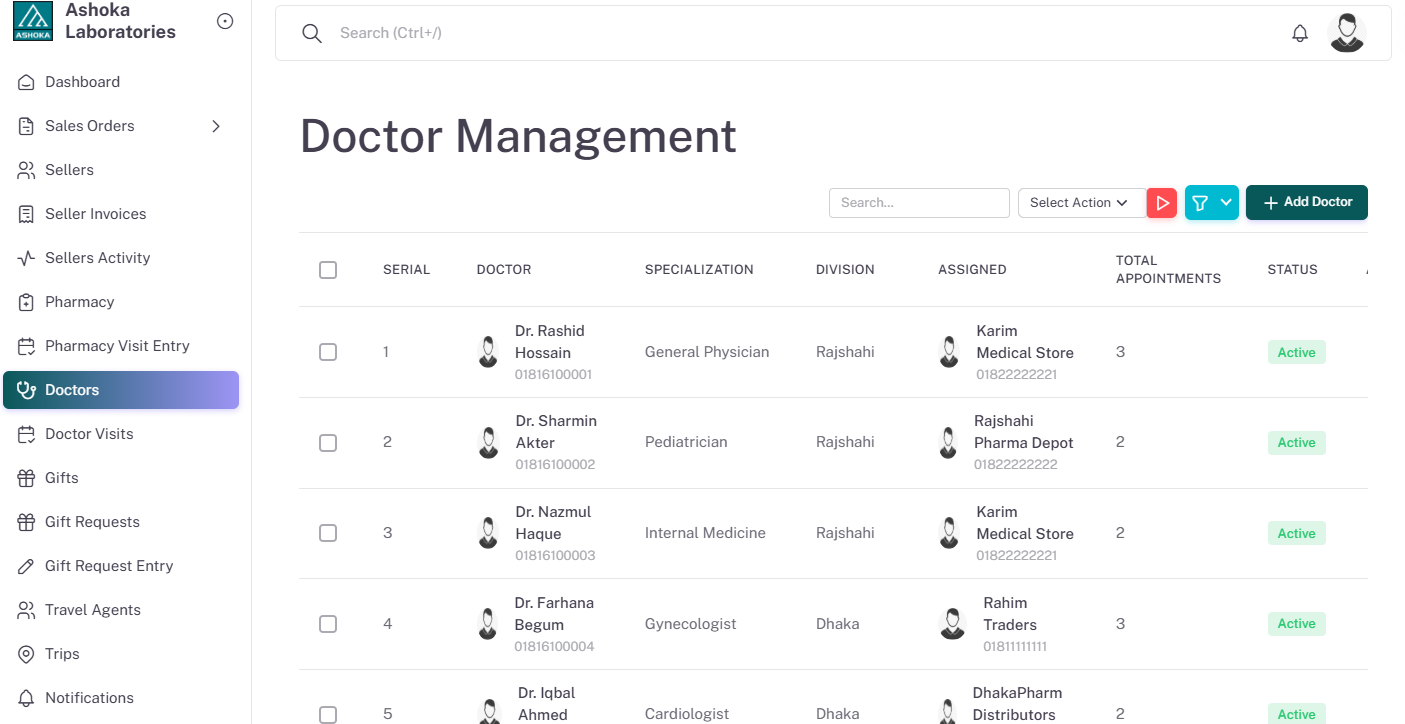
Task: Click the Active status badge for Dr. Rashid Hossain
Action: [x=1296, y=352]
